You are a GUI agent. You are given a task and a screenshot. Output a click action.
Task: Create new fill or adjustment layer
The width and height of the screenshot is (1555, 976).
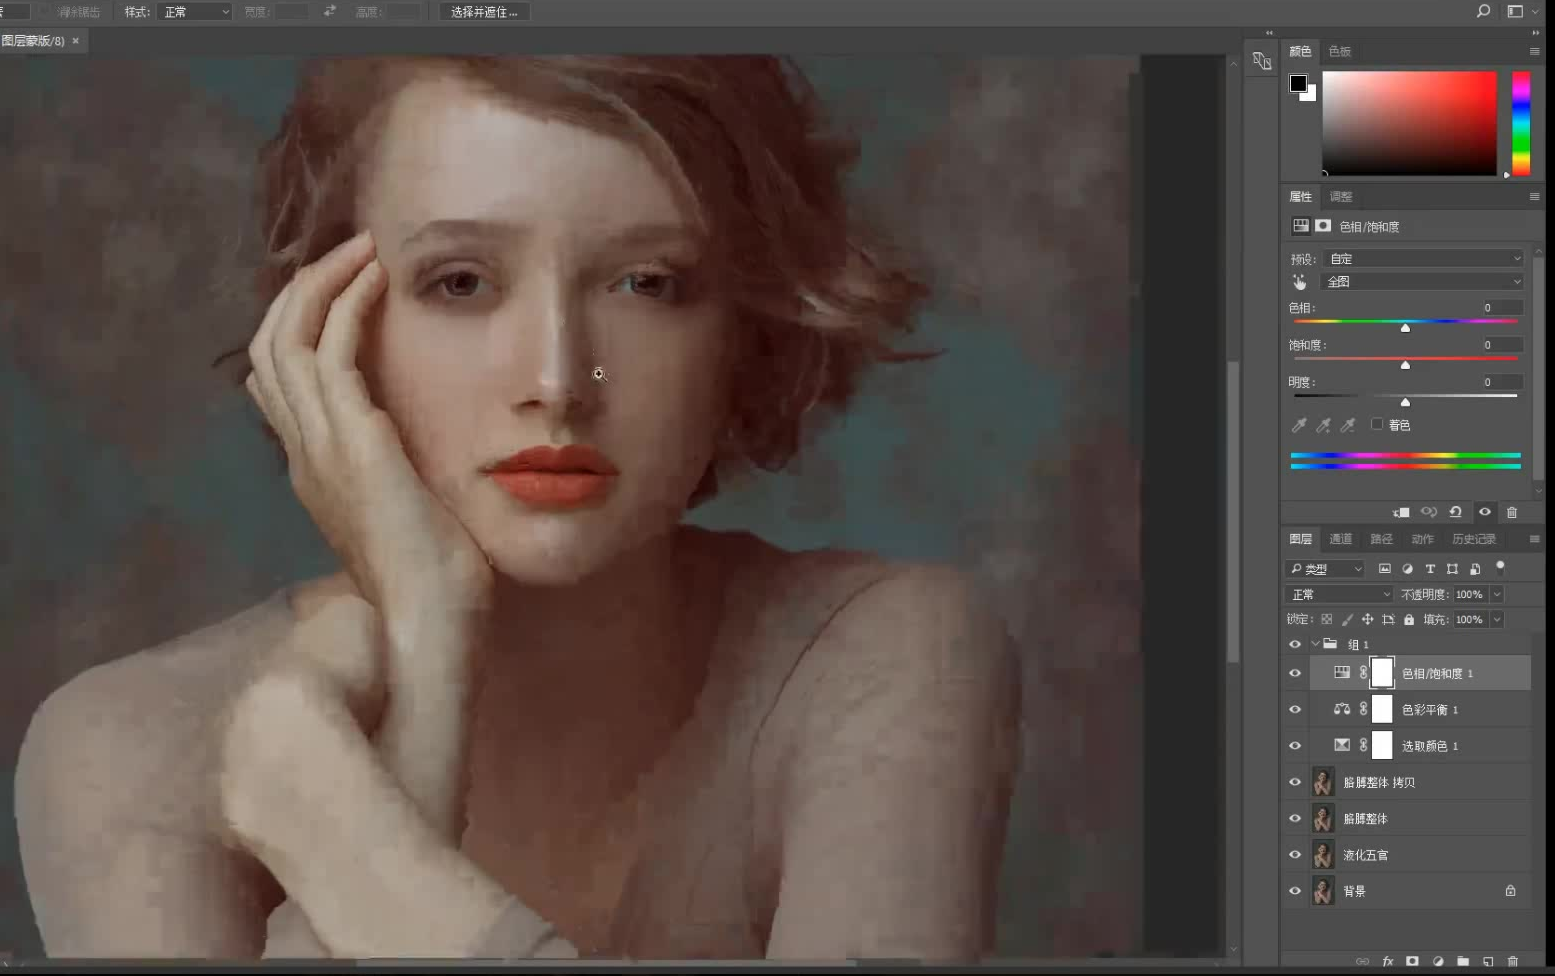click(x=1438, y=961)
